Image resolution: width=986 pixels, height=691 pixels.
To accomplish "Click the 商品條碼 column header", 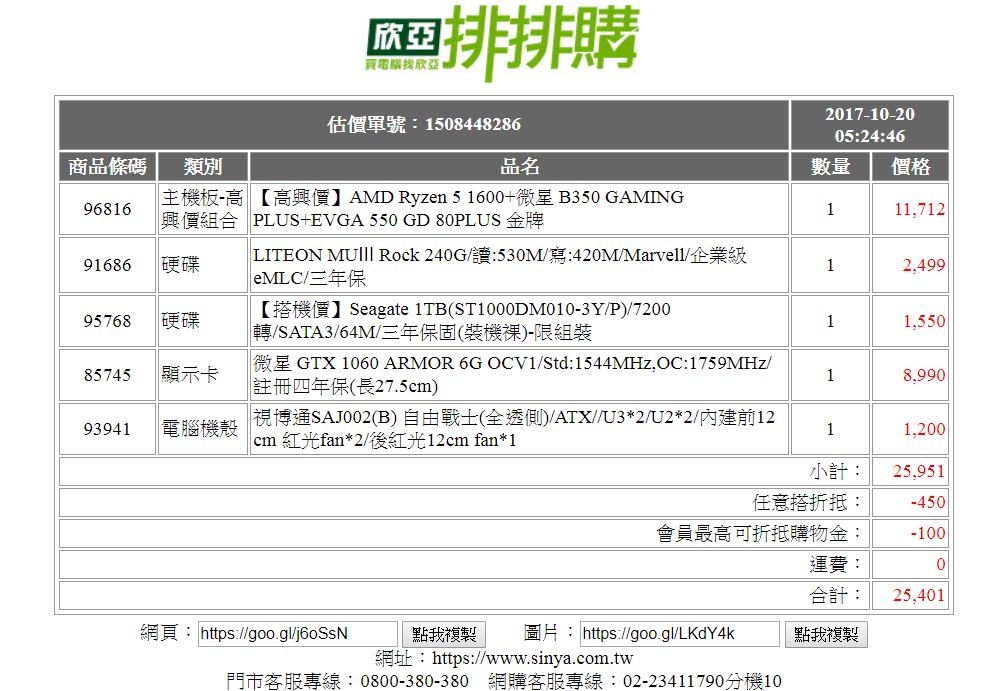I will [108, 167].
